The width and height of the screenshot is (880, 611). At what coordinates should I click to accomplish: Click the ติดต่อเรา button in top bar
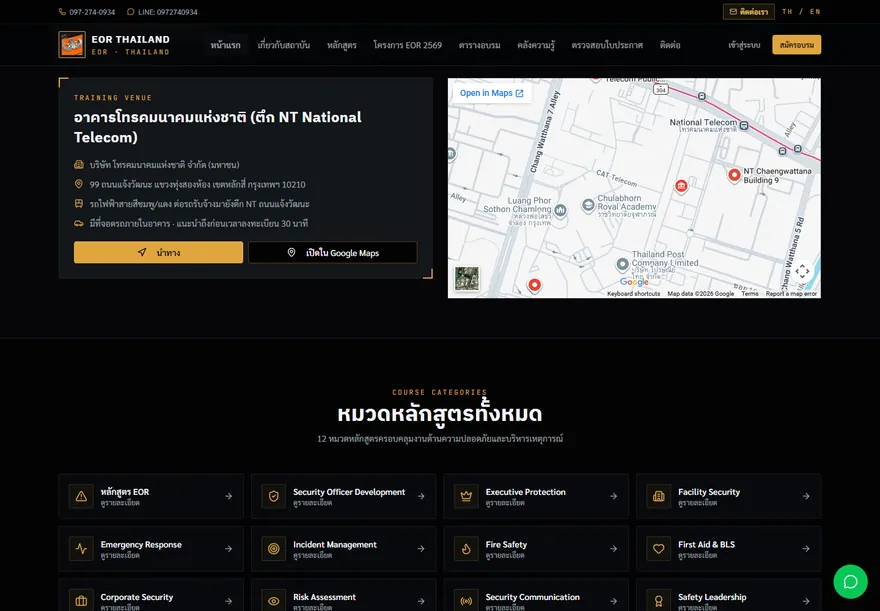749,12
